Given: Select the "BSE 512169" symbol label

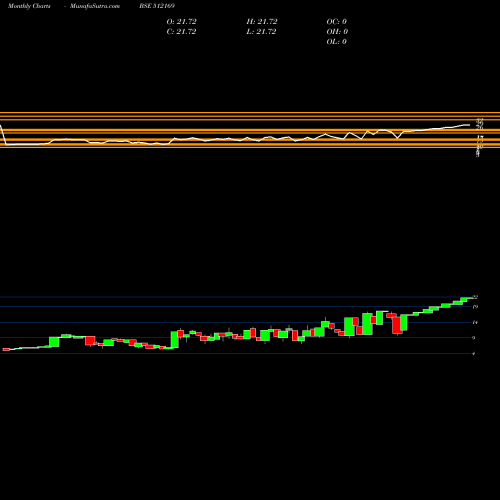Looking at the screenshot, I should tap(157, 6).
